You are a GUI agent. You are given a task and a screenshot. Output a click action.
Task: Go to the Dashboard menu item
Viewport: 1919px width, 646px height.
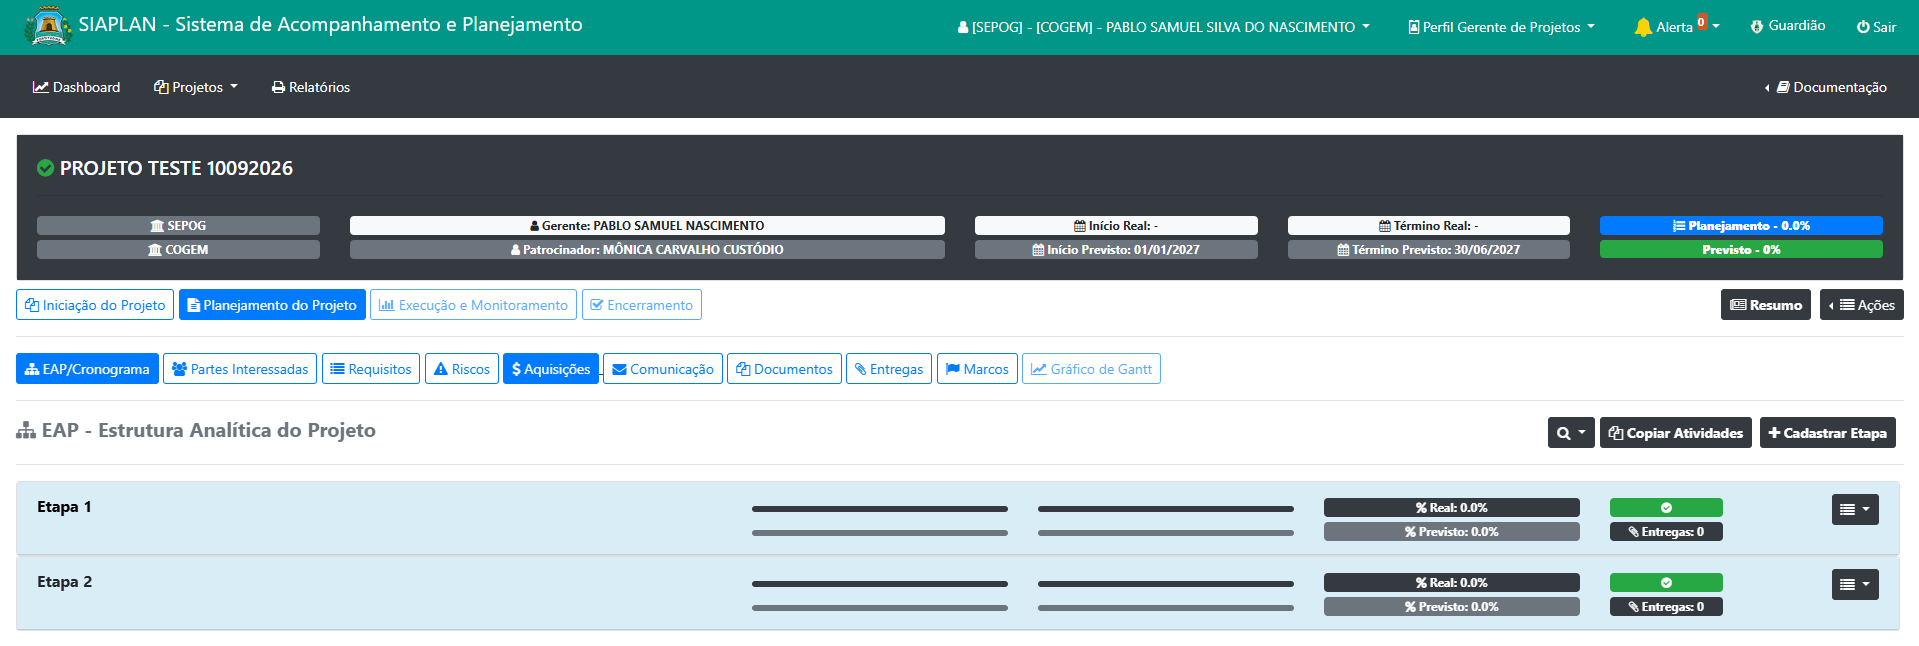point(76,87)
